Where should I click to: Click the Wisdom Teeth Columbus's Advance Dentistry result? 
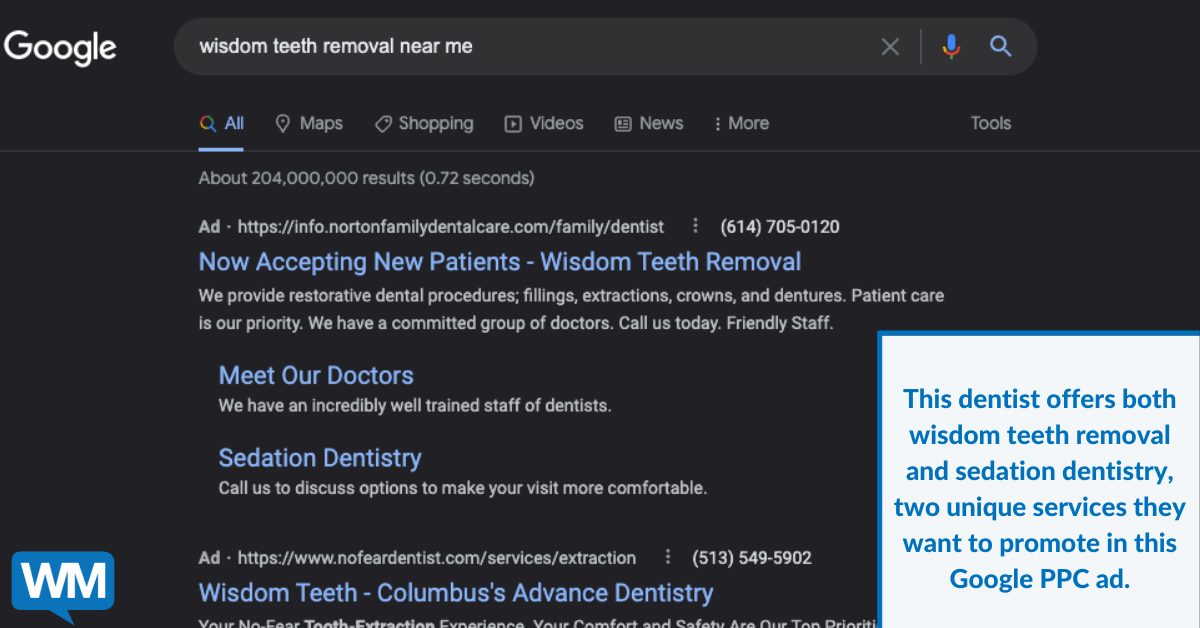455,592
